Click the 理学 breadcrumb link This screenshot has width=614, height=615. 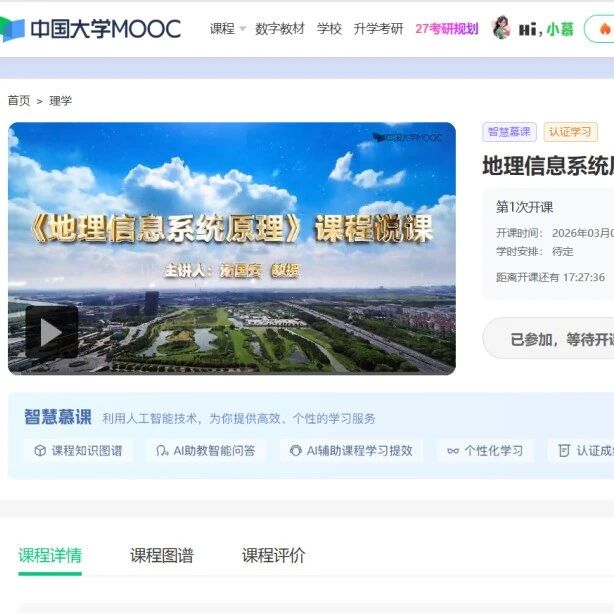point(60,101)
